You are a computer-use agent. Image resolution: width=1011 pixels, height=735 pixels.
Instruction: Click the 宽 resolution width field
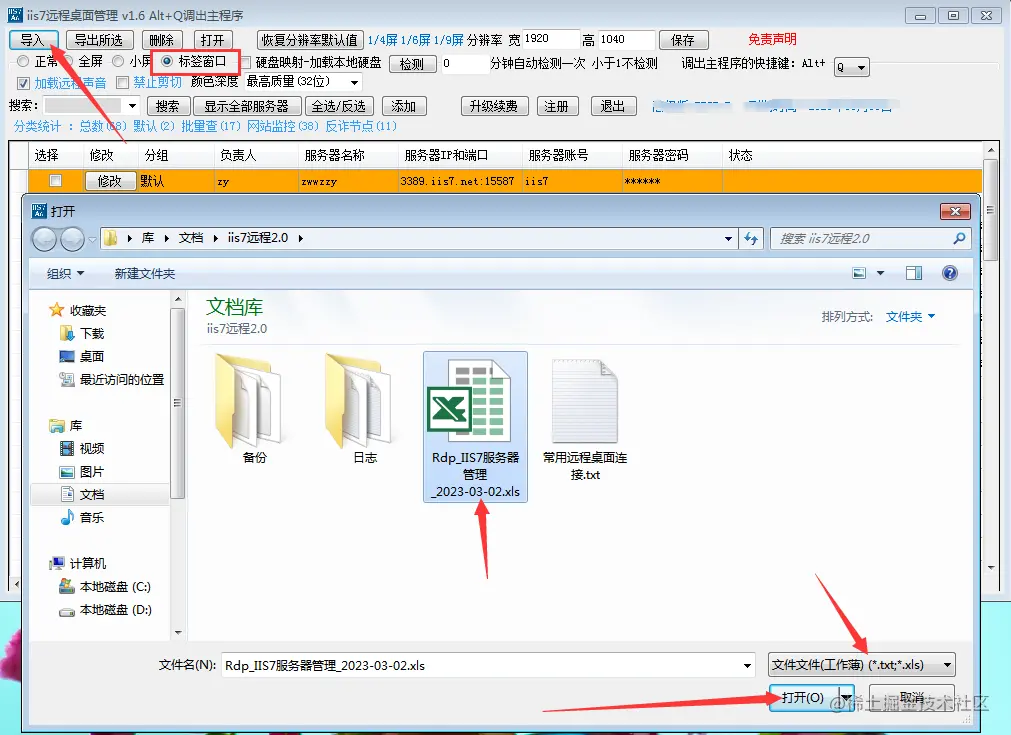click(550, 39)
